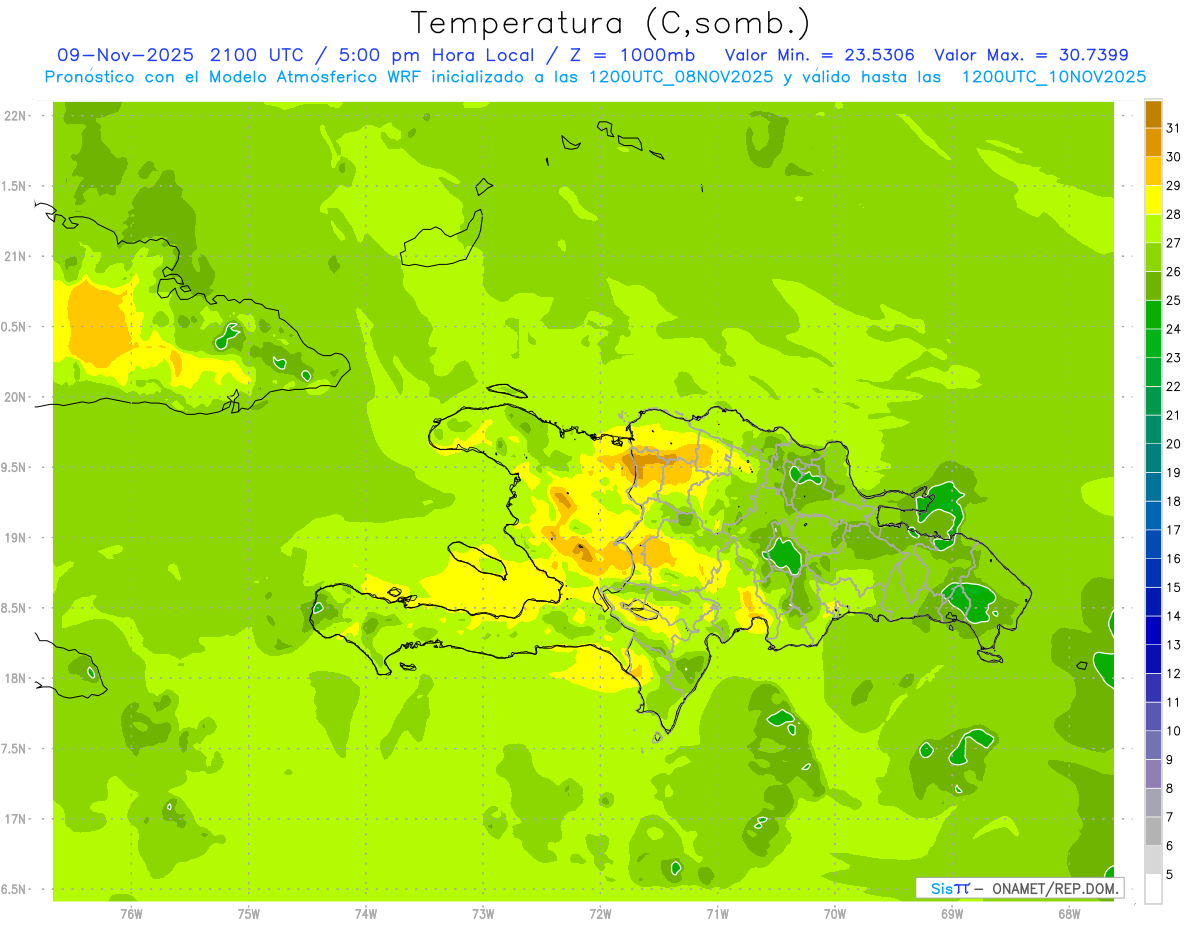Select the purple swatch between 9 and 10
This screenshot has width=1200, height=927.
(1153, 745)
